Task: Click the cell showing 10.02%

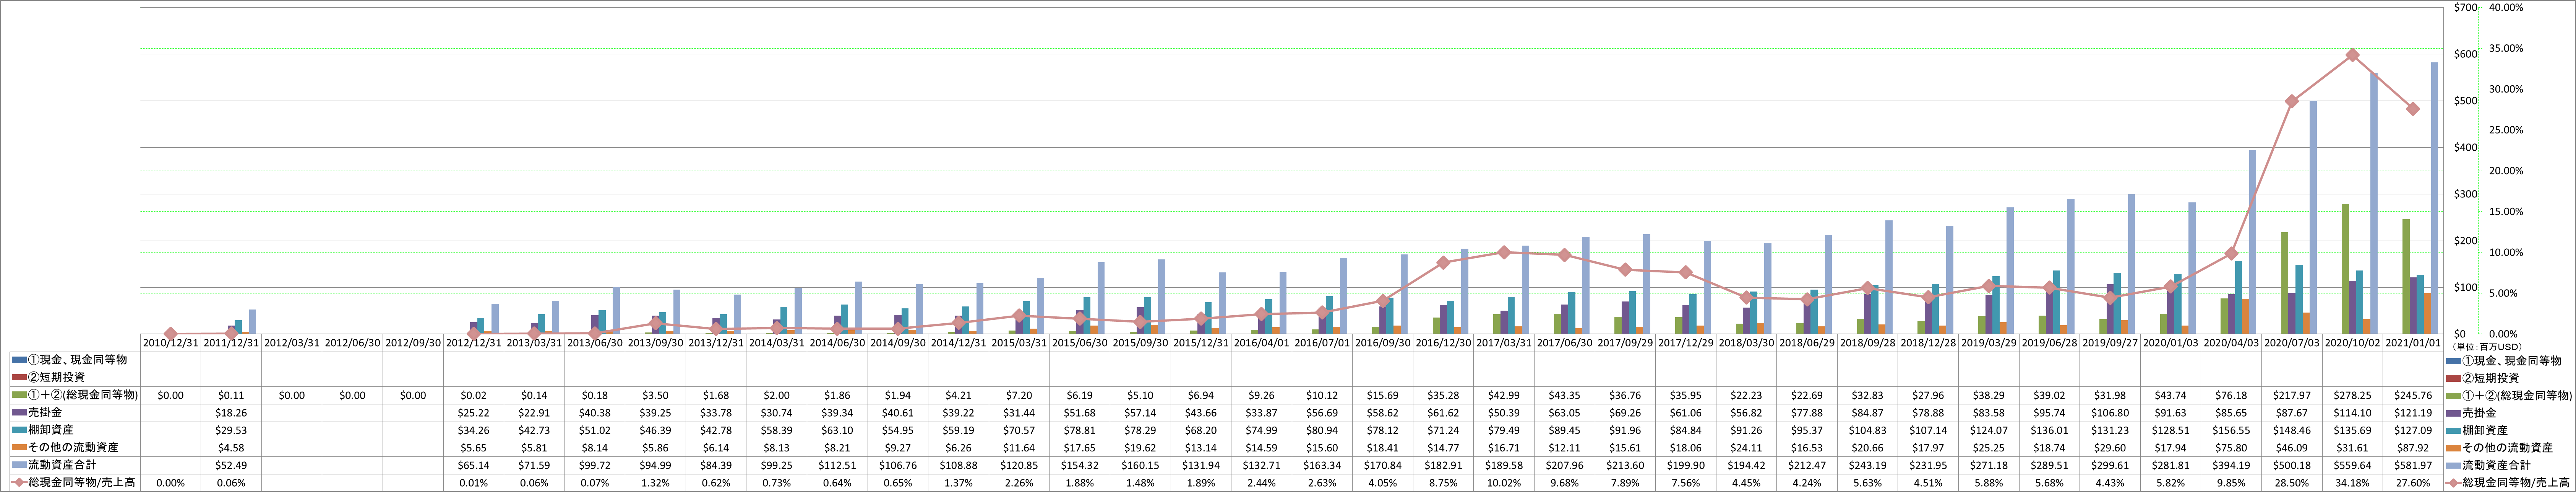Action: tap(1504, 483)
